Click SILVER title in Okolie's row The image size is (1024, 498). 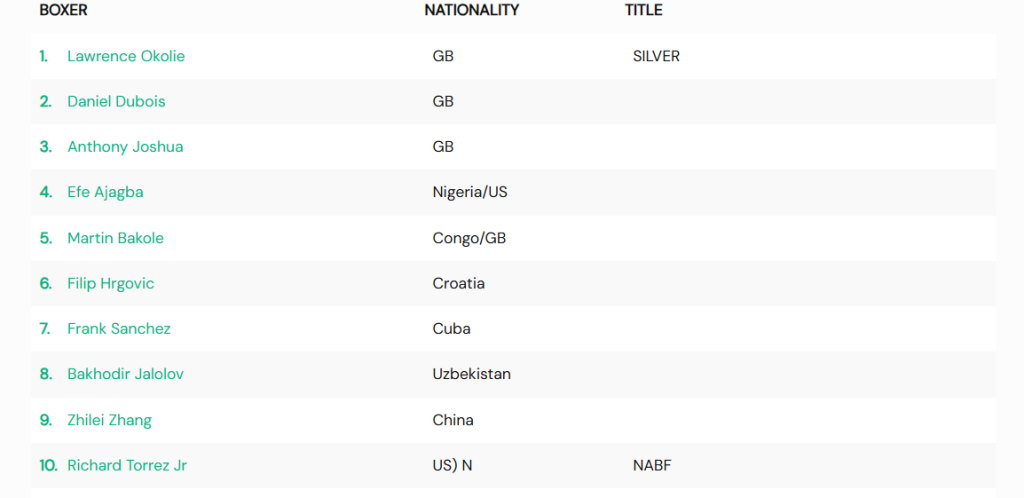click(656, 56)
